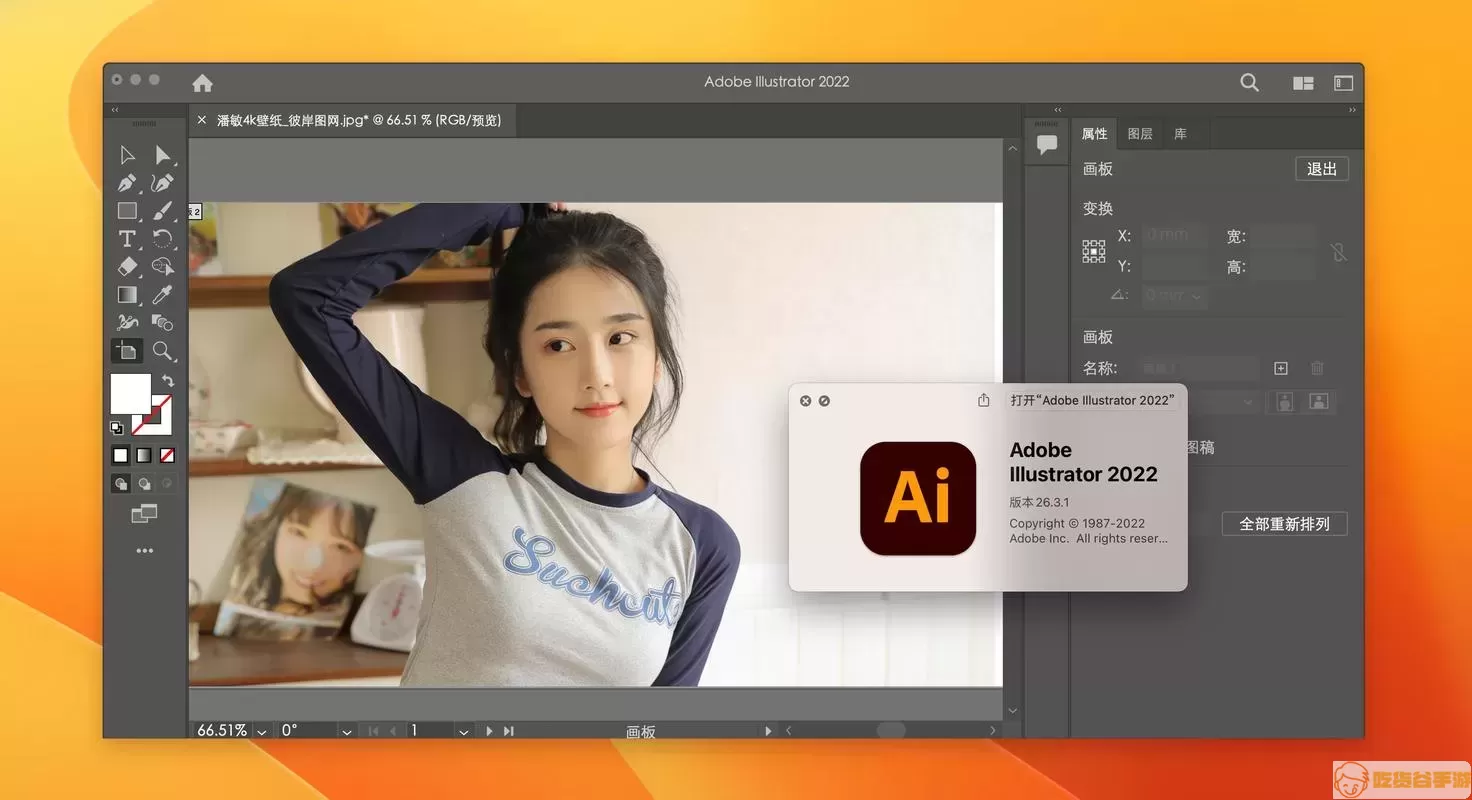Open the artboard preset dropdown
Viewport: 1472px width, 800px height.
point(1248,402)
